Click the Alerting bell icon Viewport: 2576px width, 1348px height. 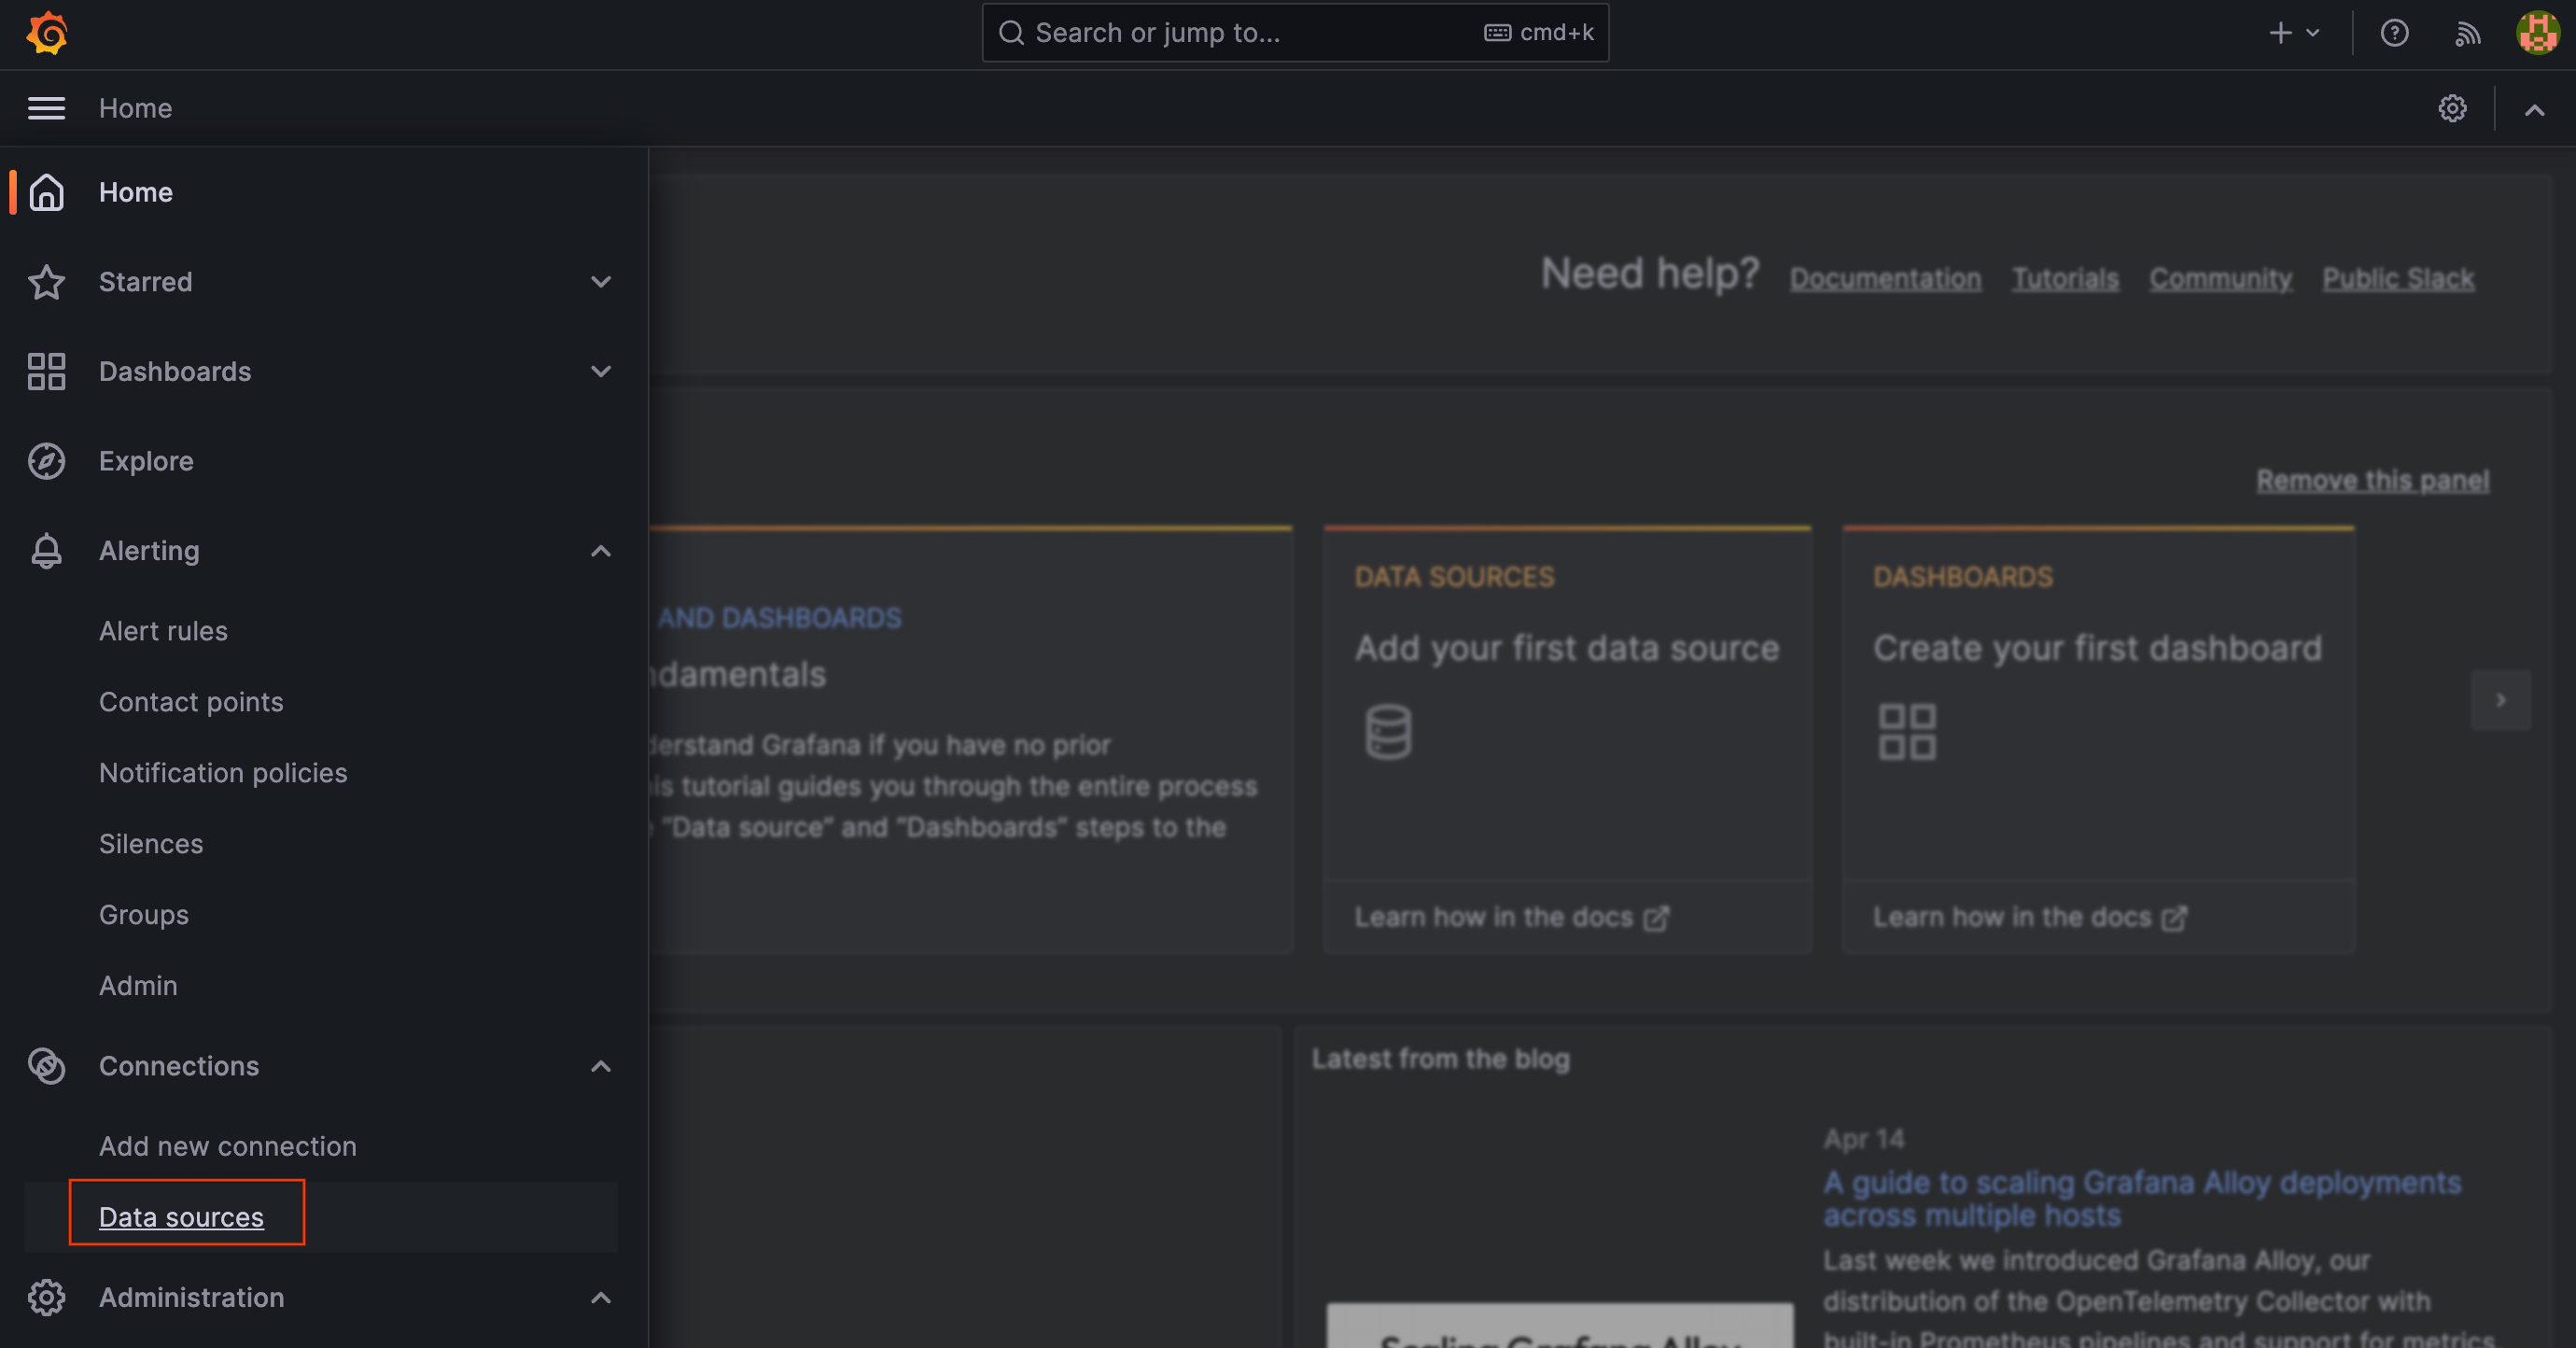point(46,549)
